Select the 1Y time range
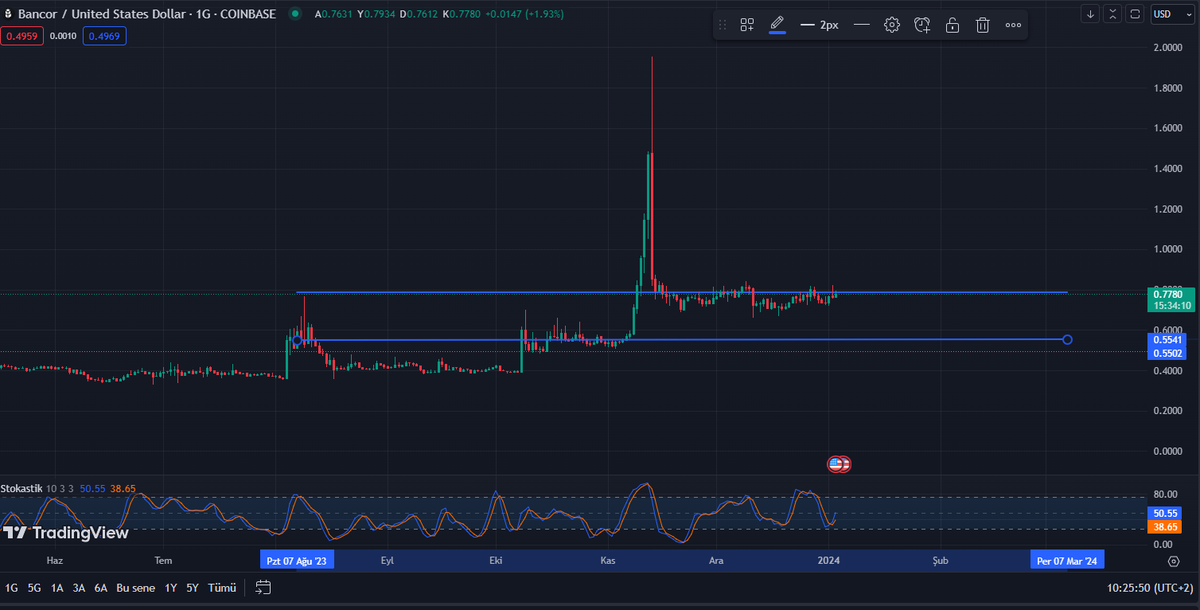 point(171,588)
